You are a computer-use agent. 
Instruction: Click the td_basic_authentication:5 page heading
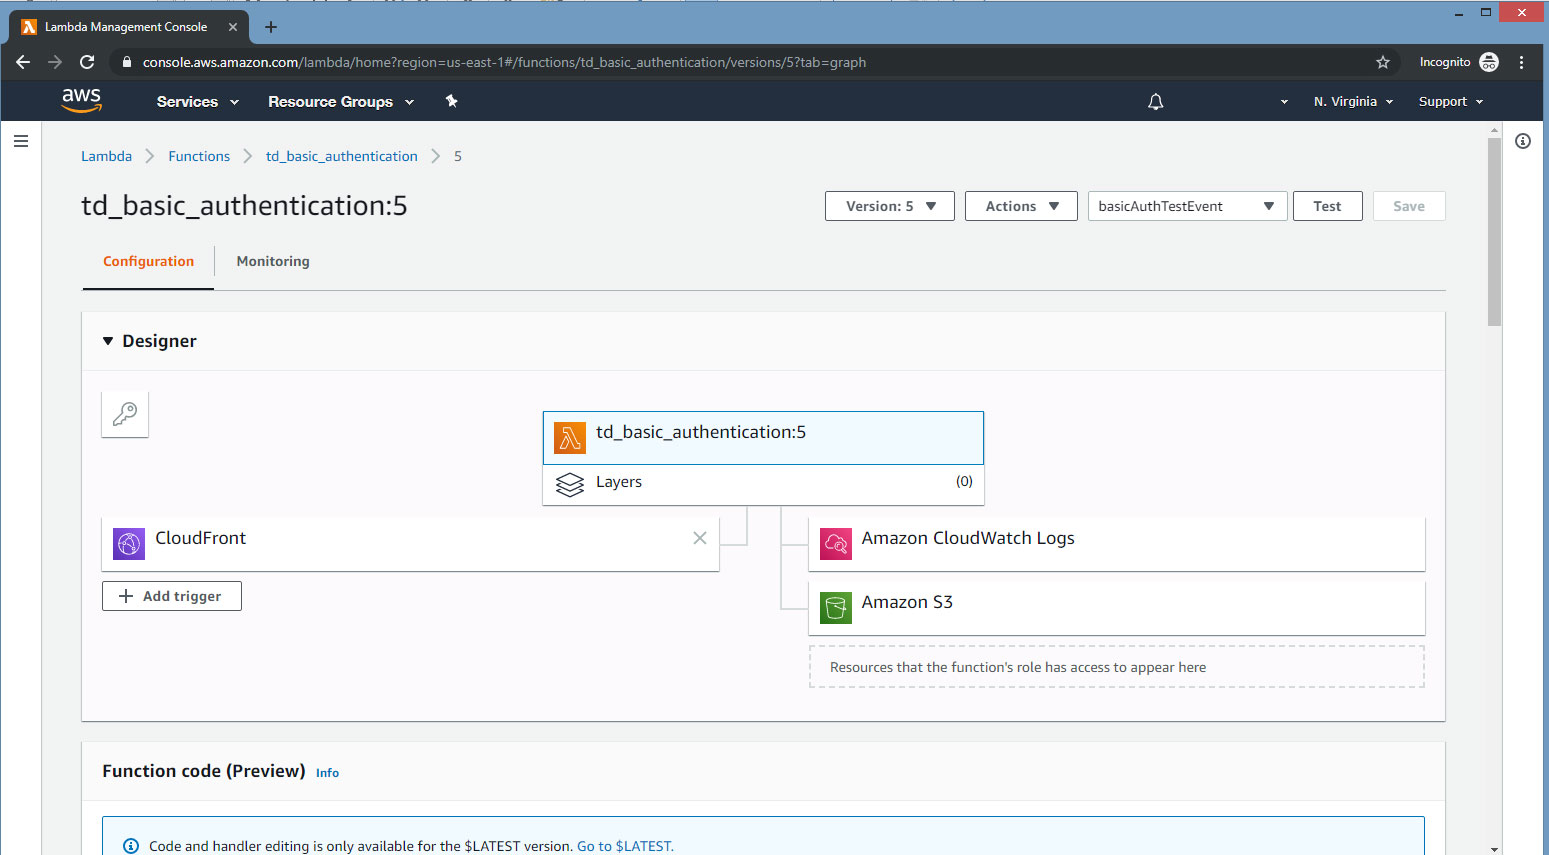tap(244, 206)
